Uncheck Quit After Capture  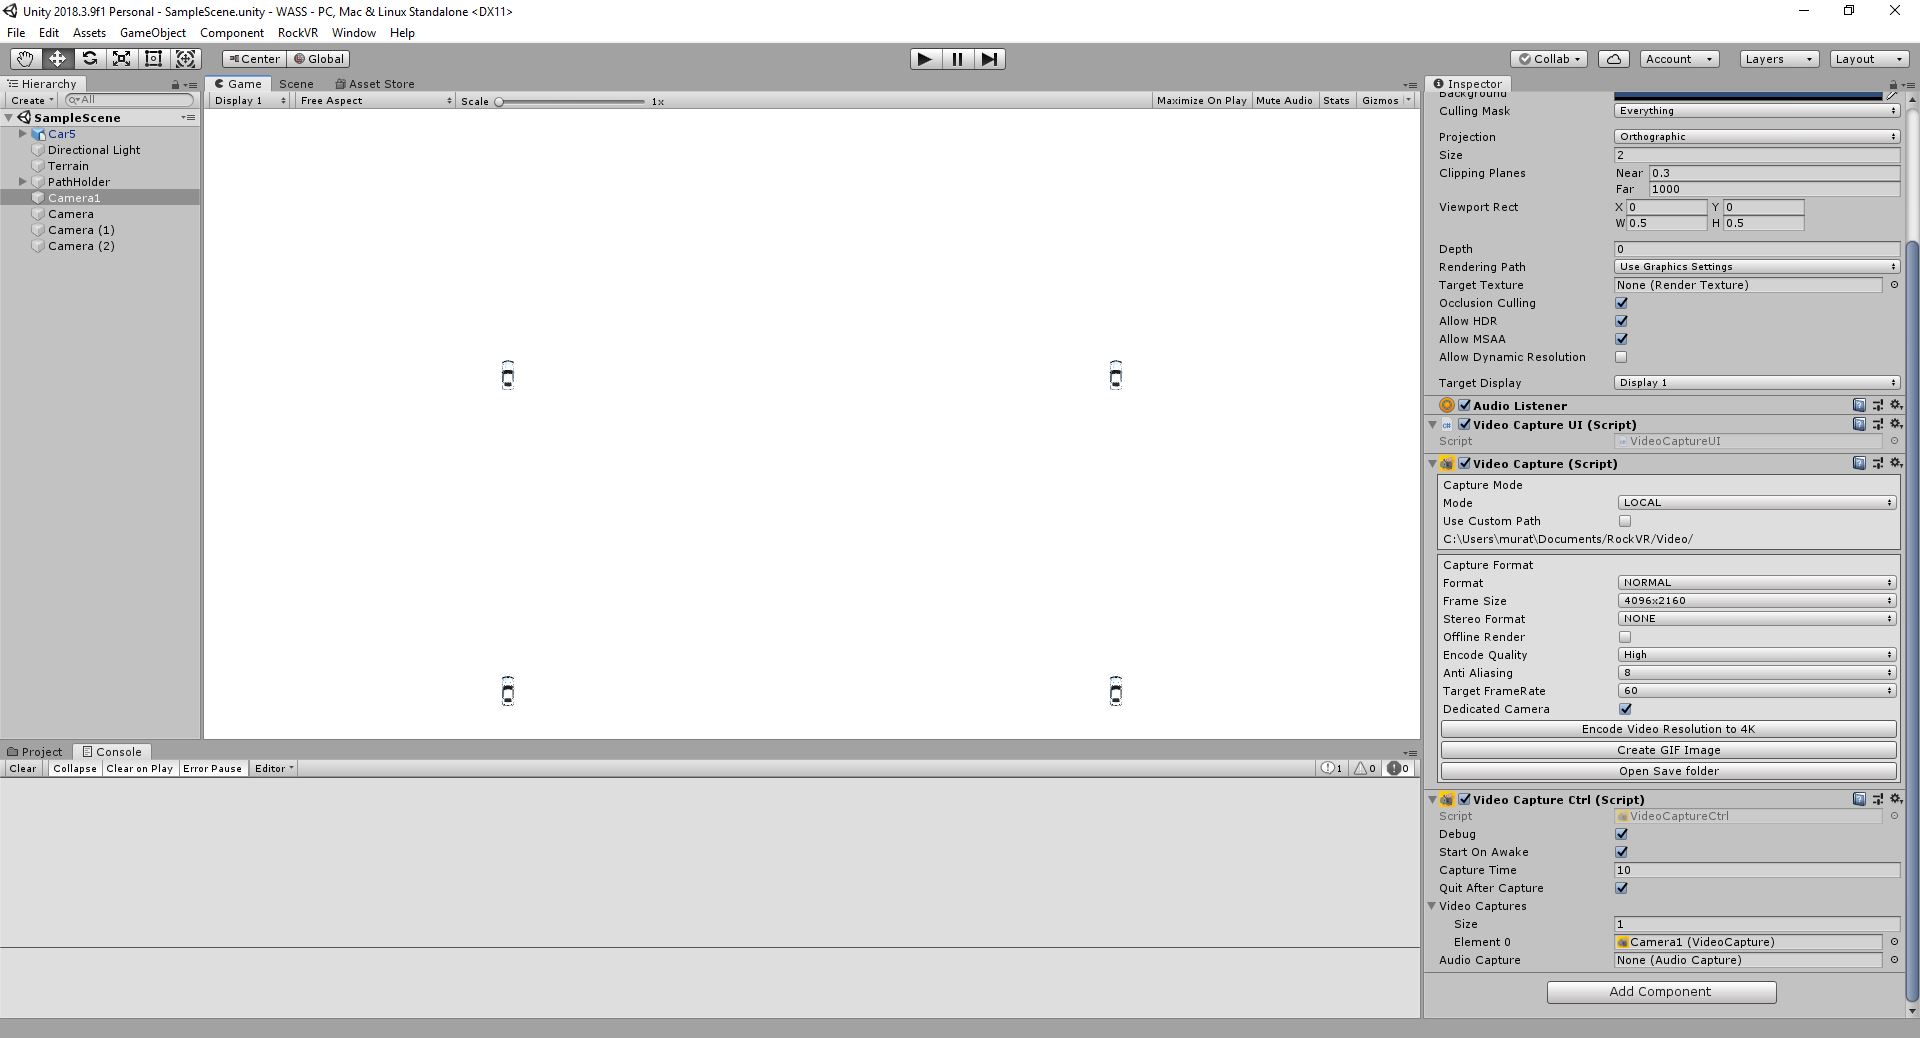point(1622,888)
